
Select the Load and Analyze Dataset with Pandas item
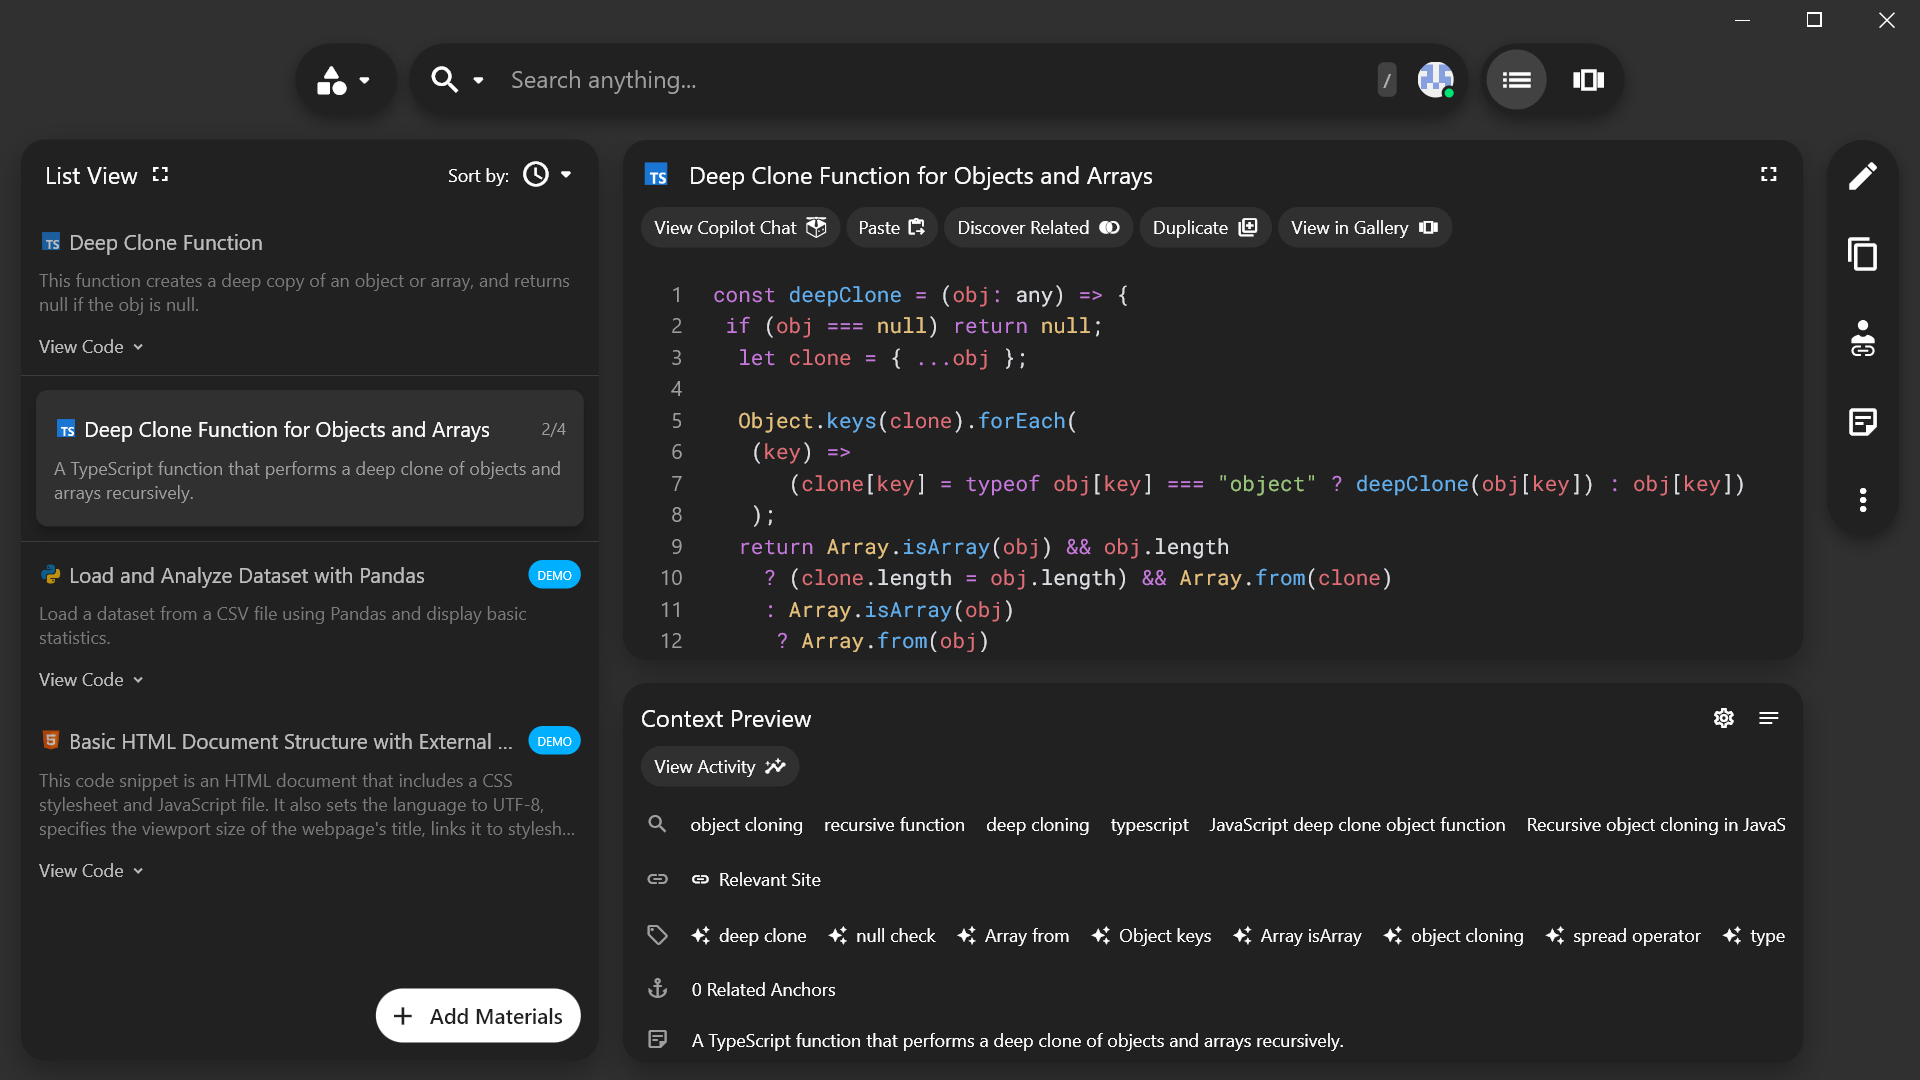click(246, 576)
